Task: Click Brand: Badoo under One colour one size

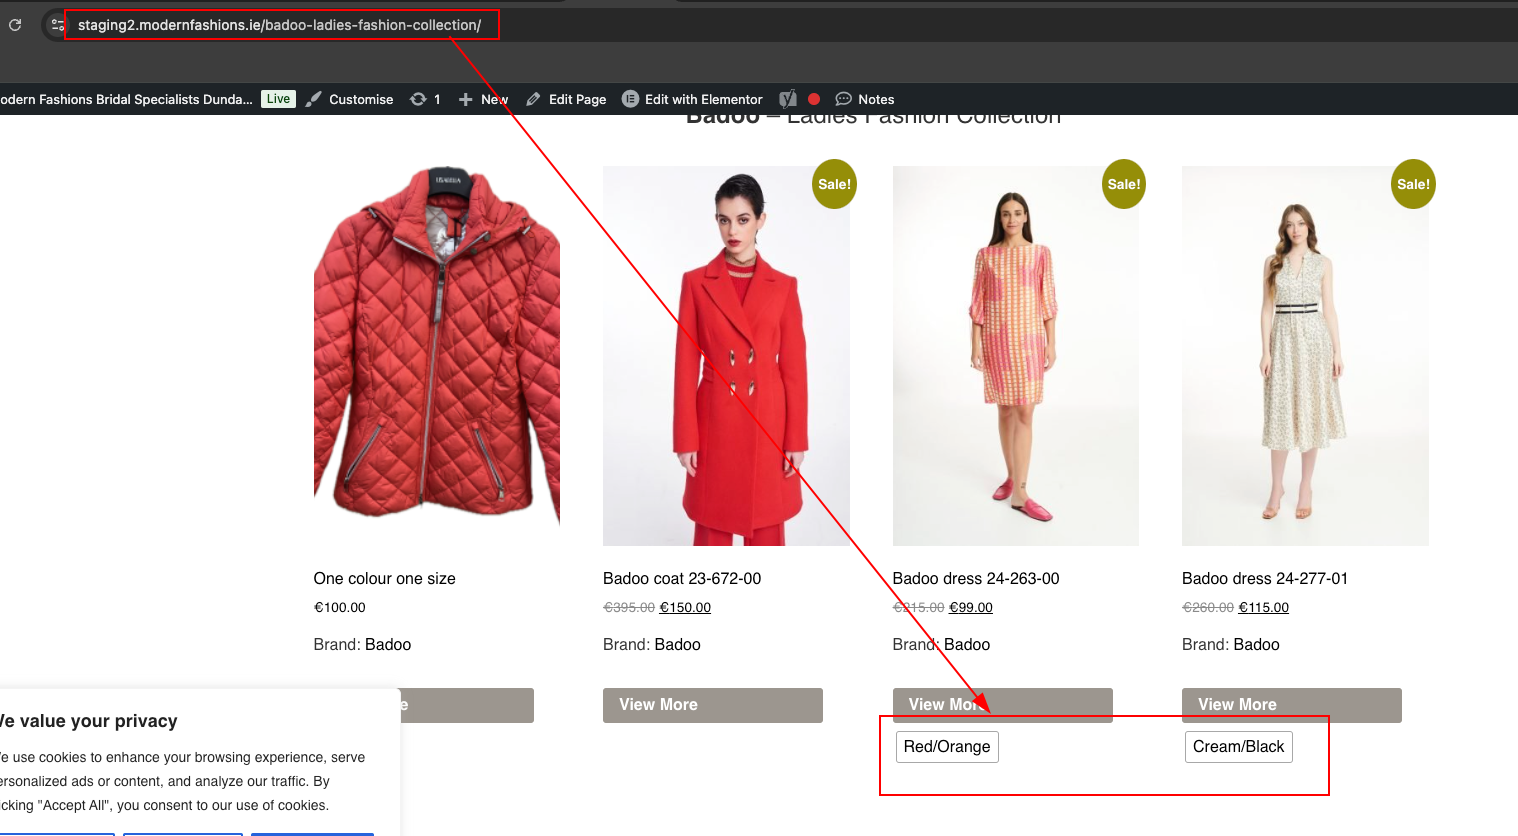Action: (x=362, y=645)
